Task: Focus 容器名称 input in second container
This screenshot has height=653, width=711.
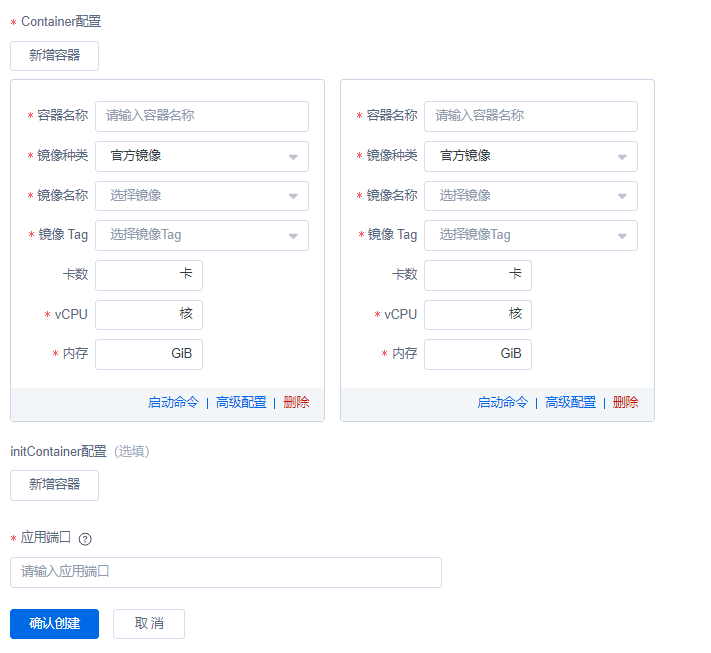Action: (530, 116)
